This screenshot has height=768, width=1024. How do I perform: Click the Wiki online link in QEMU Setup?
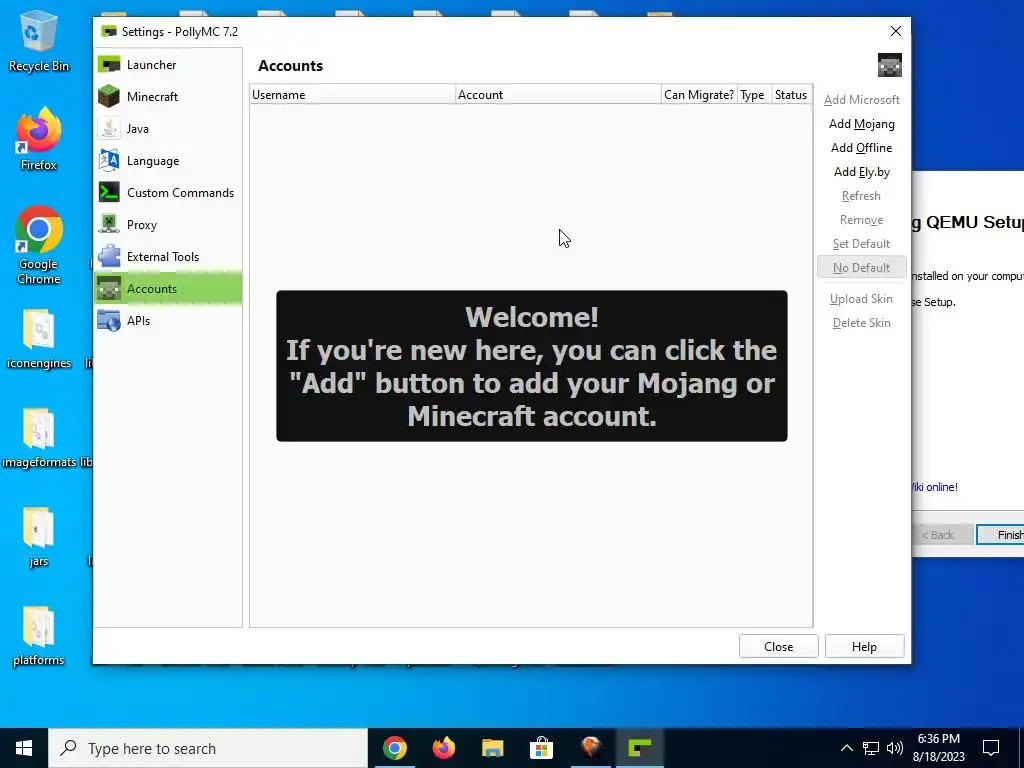tap(935, 487)
